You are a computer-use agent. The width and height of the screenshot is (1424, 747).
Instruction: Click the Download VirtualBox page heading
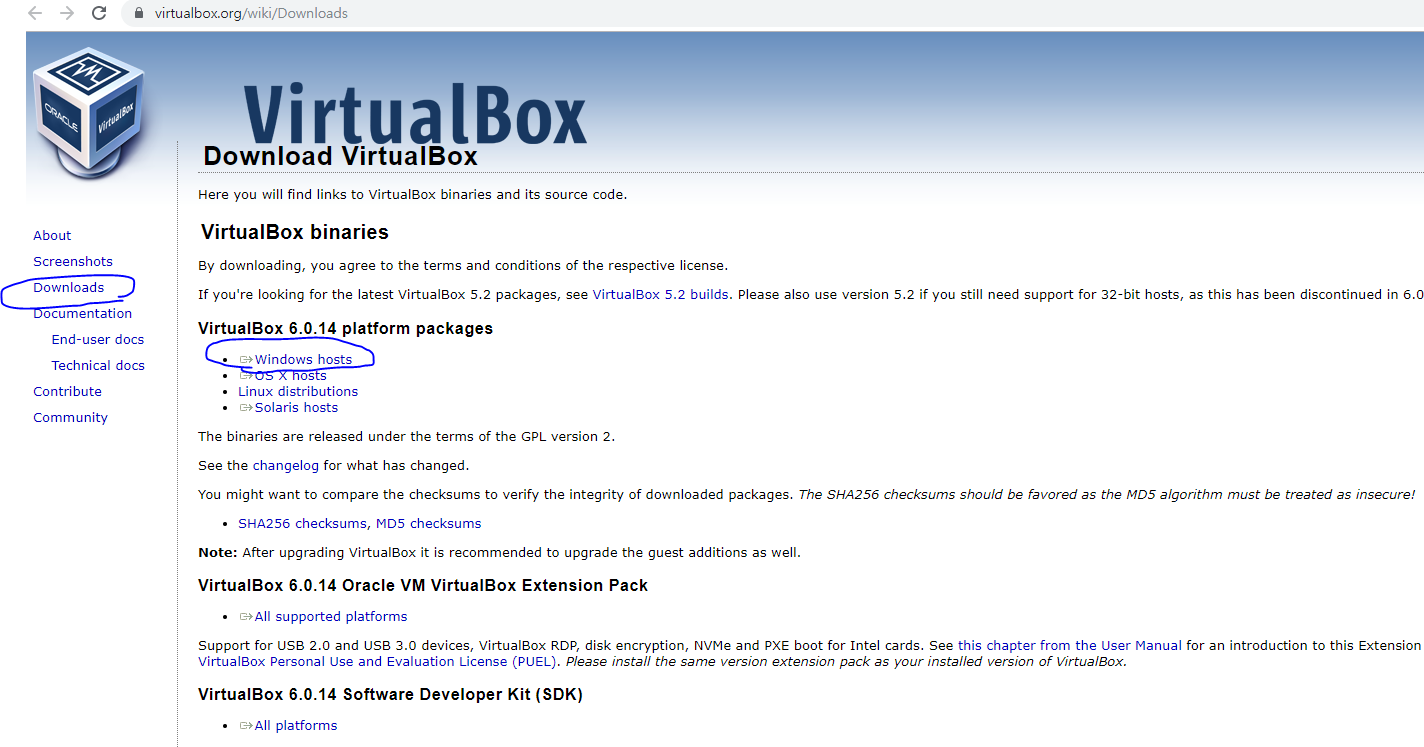[x=340, y=156]
